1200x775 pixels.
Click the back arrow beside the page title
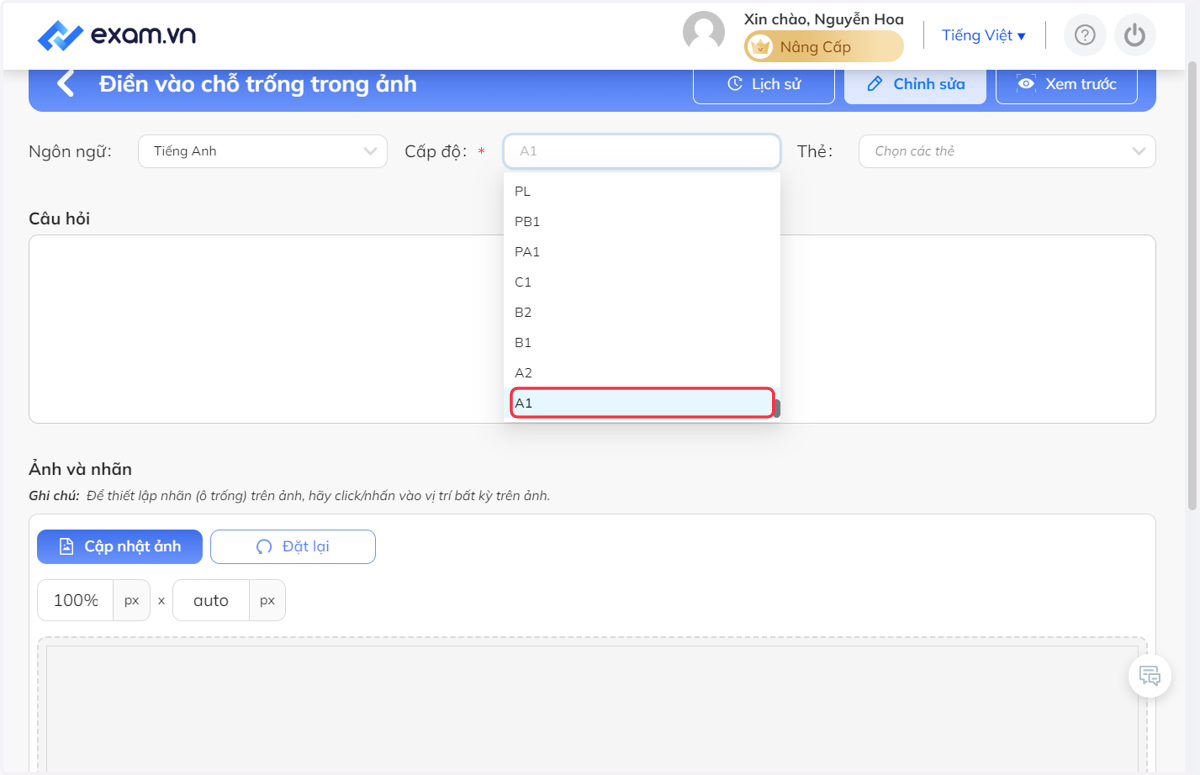(x=66, y=83)
